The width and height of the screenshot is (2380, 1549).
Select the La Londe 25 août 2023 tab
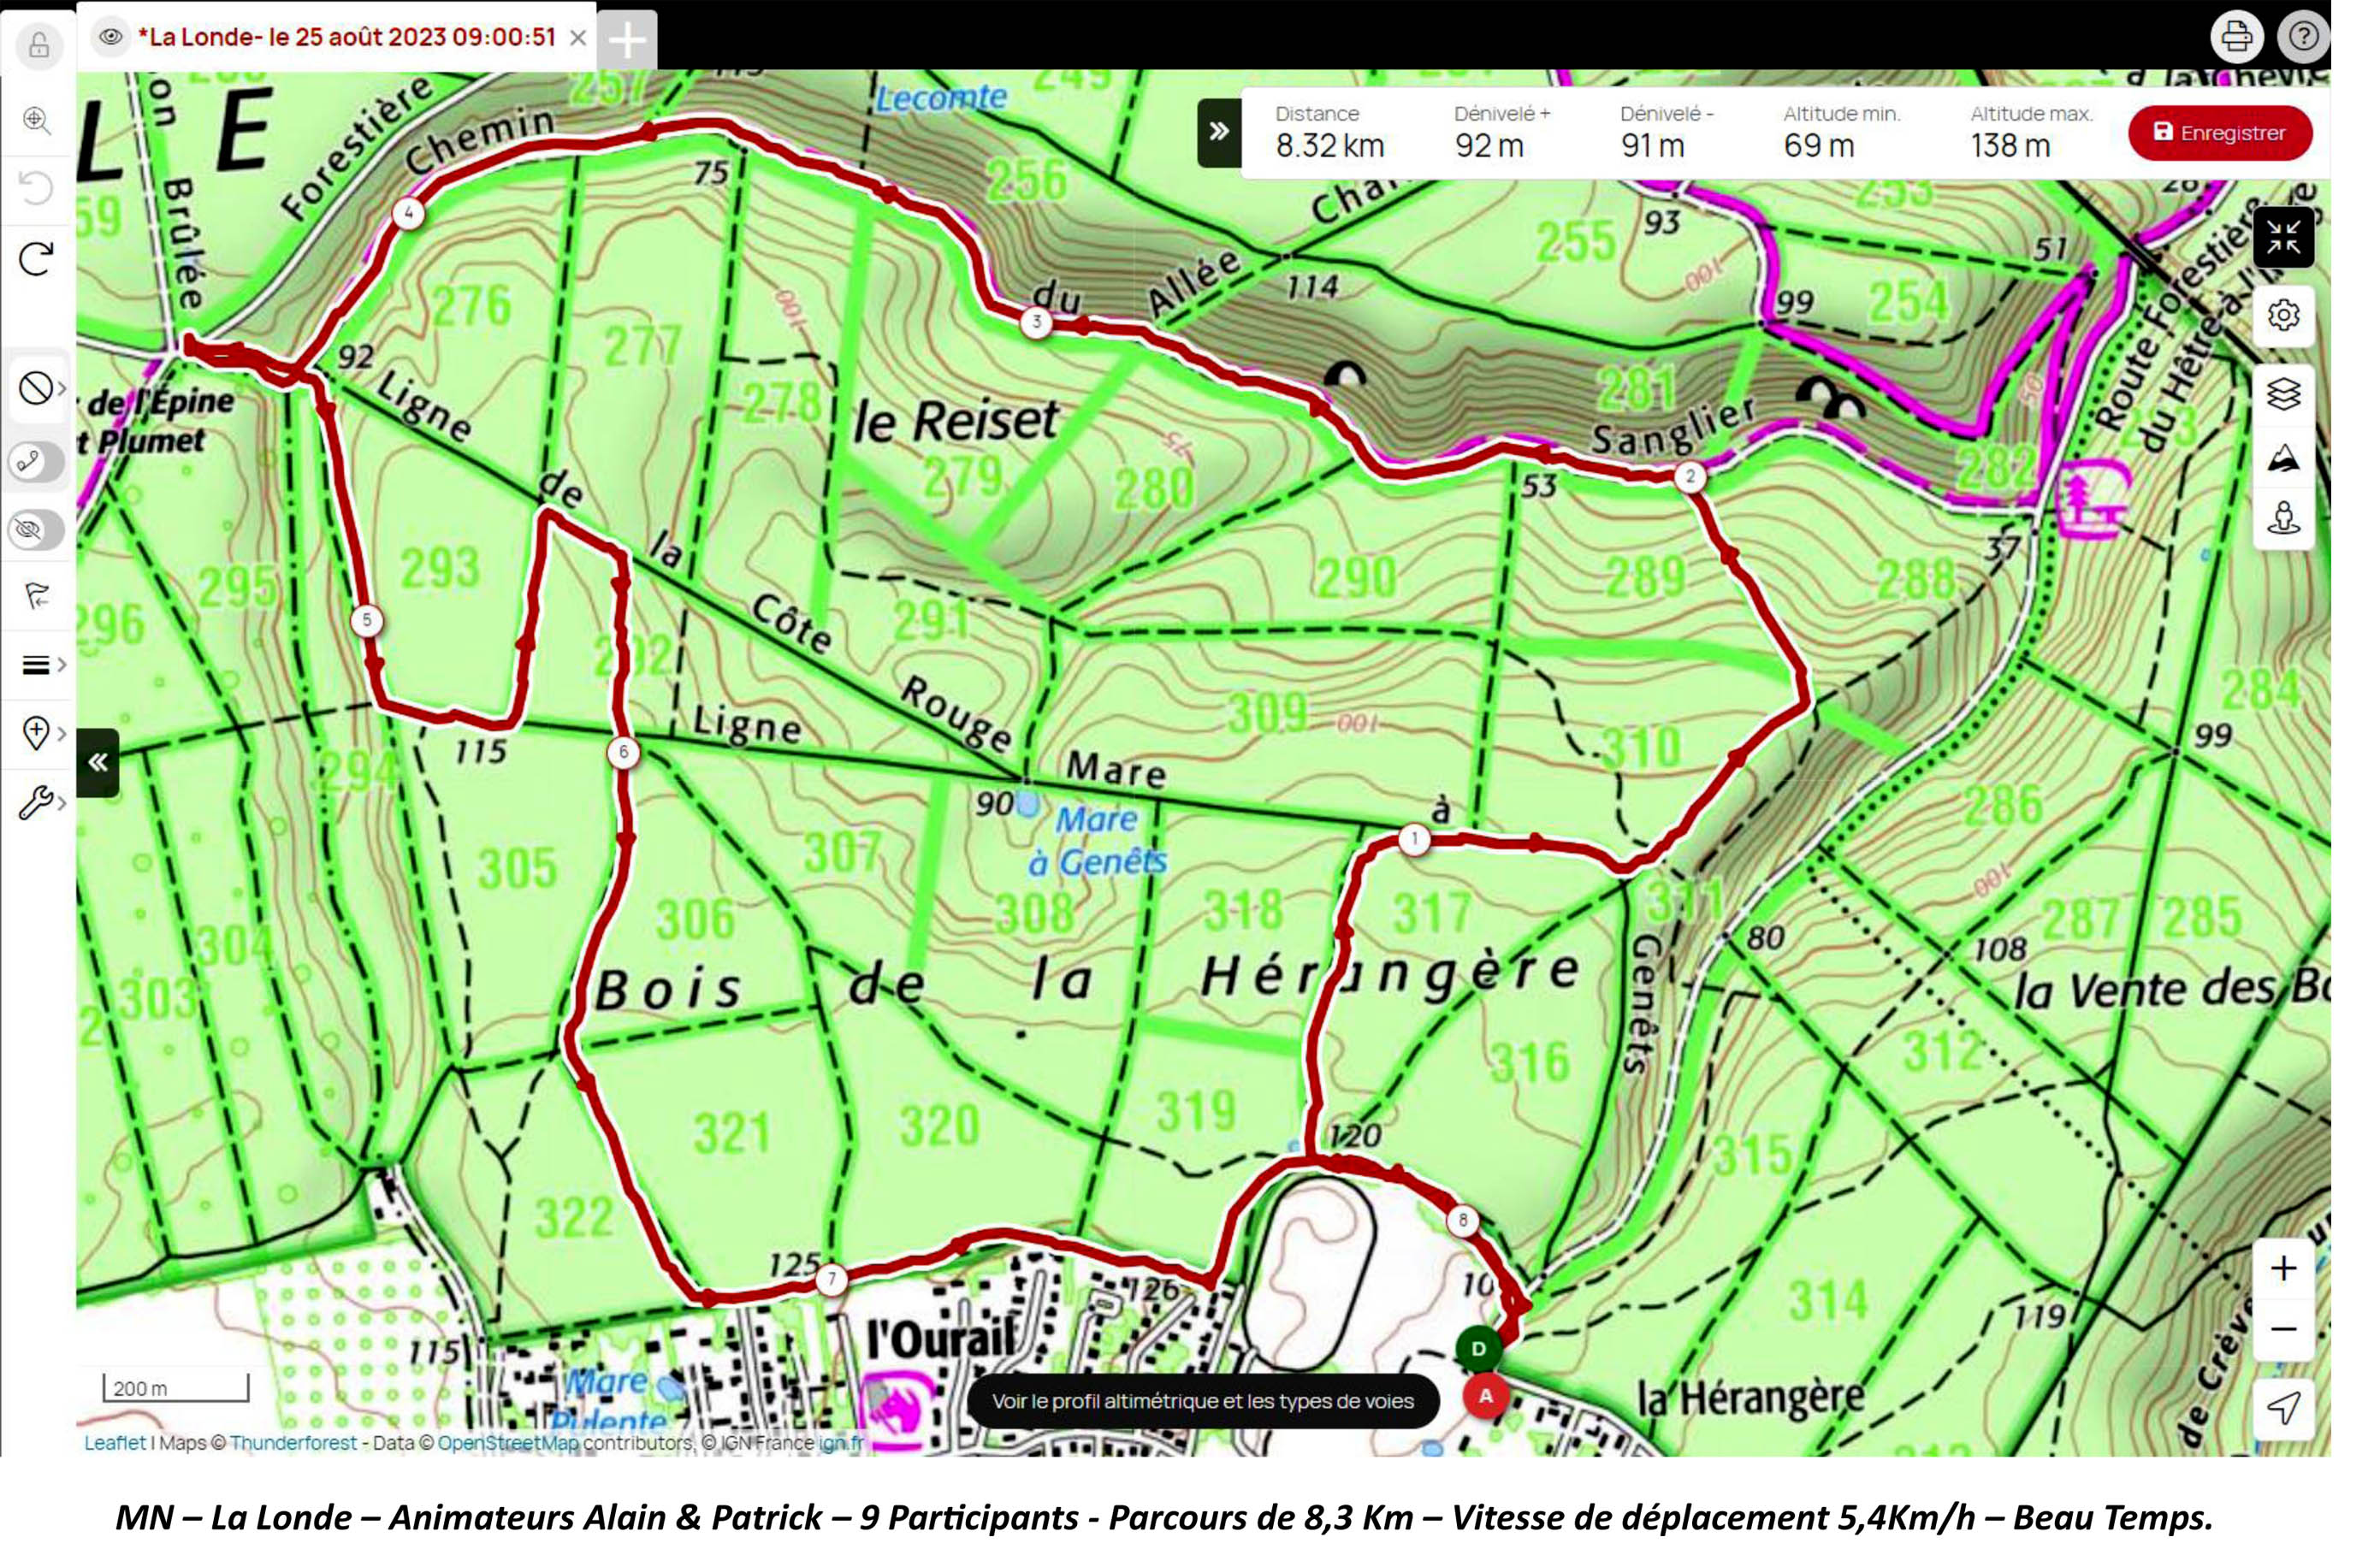click(x=346, y=37)
